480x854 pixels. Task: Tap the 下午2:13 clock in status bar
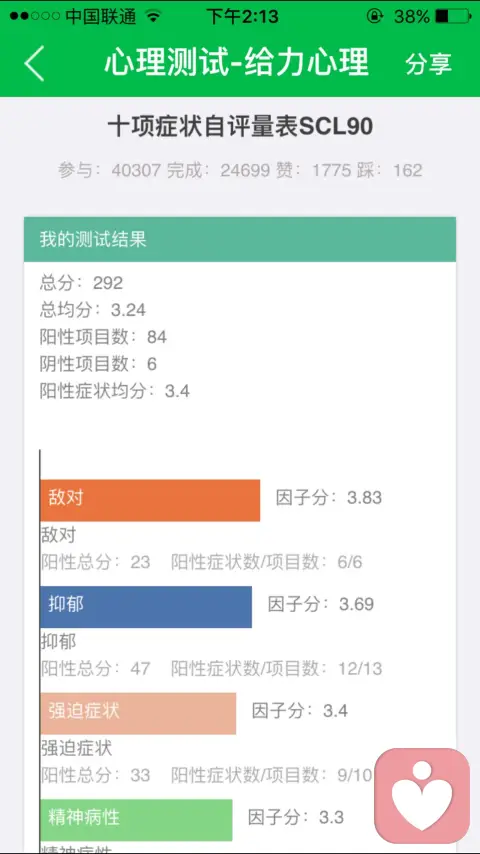[x=242, y=16]
